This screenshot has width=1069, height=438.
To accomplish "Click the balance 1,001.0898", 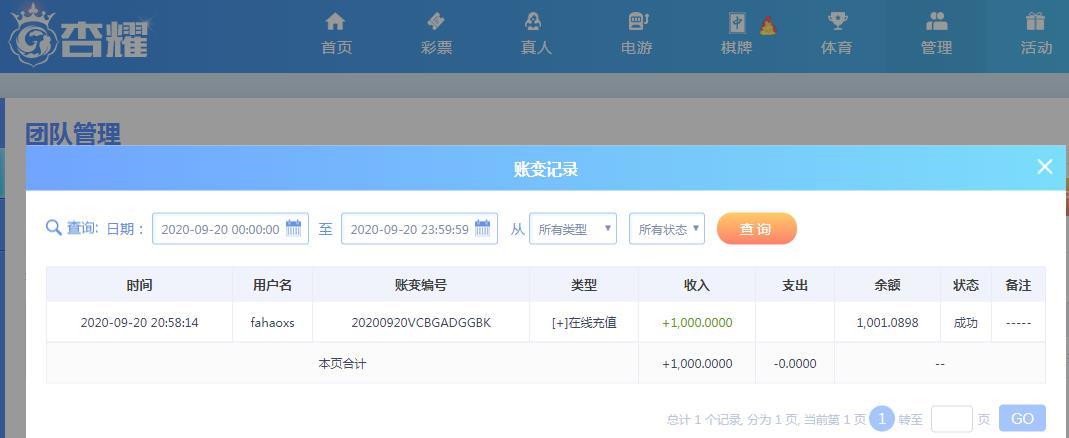I will 888,323.
